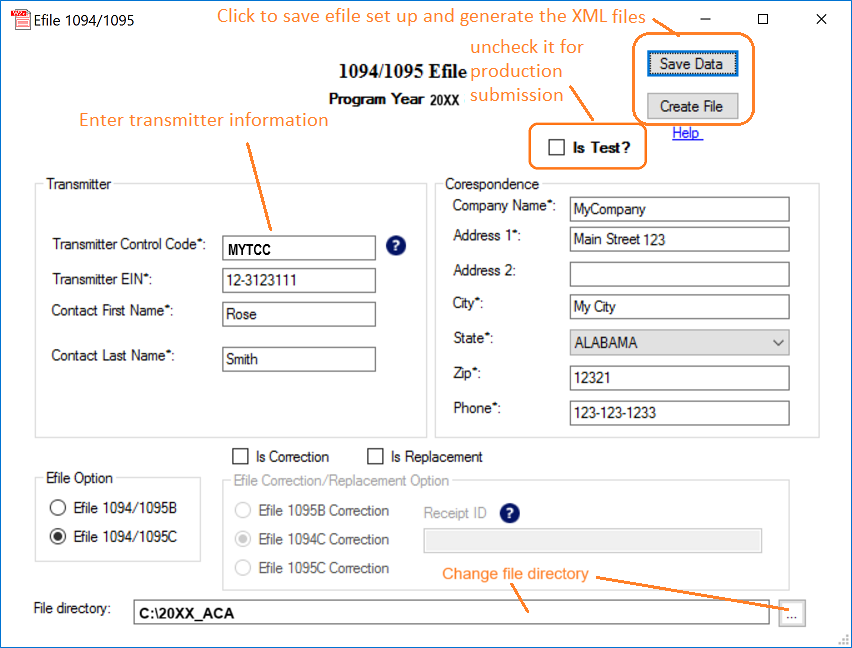Enable the Is Correction checkbox

click(x=240, y=457)
